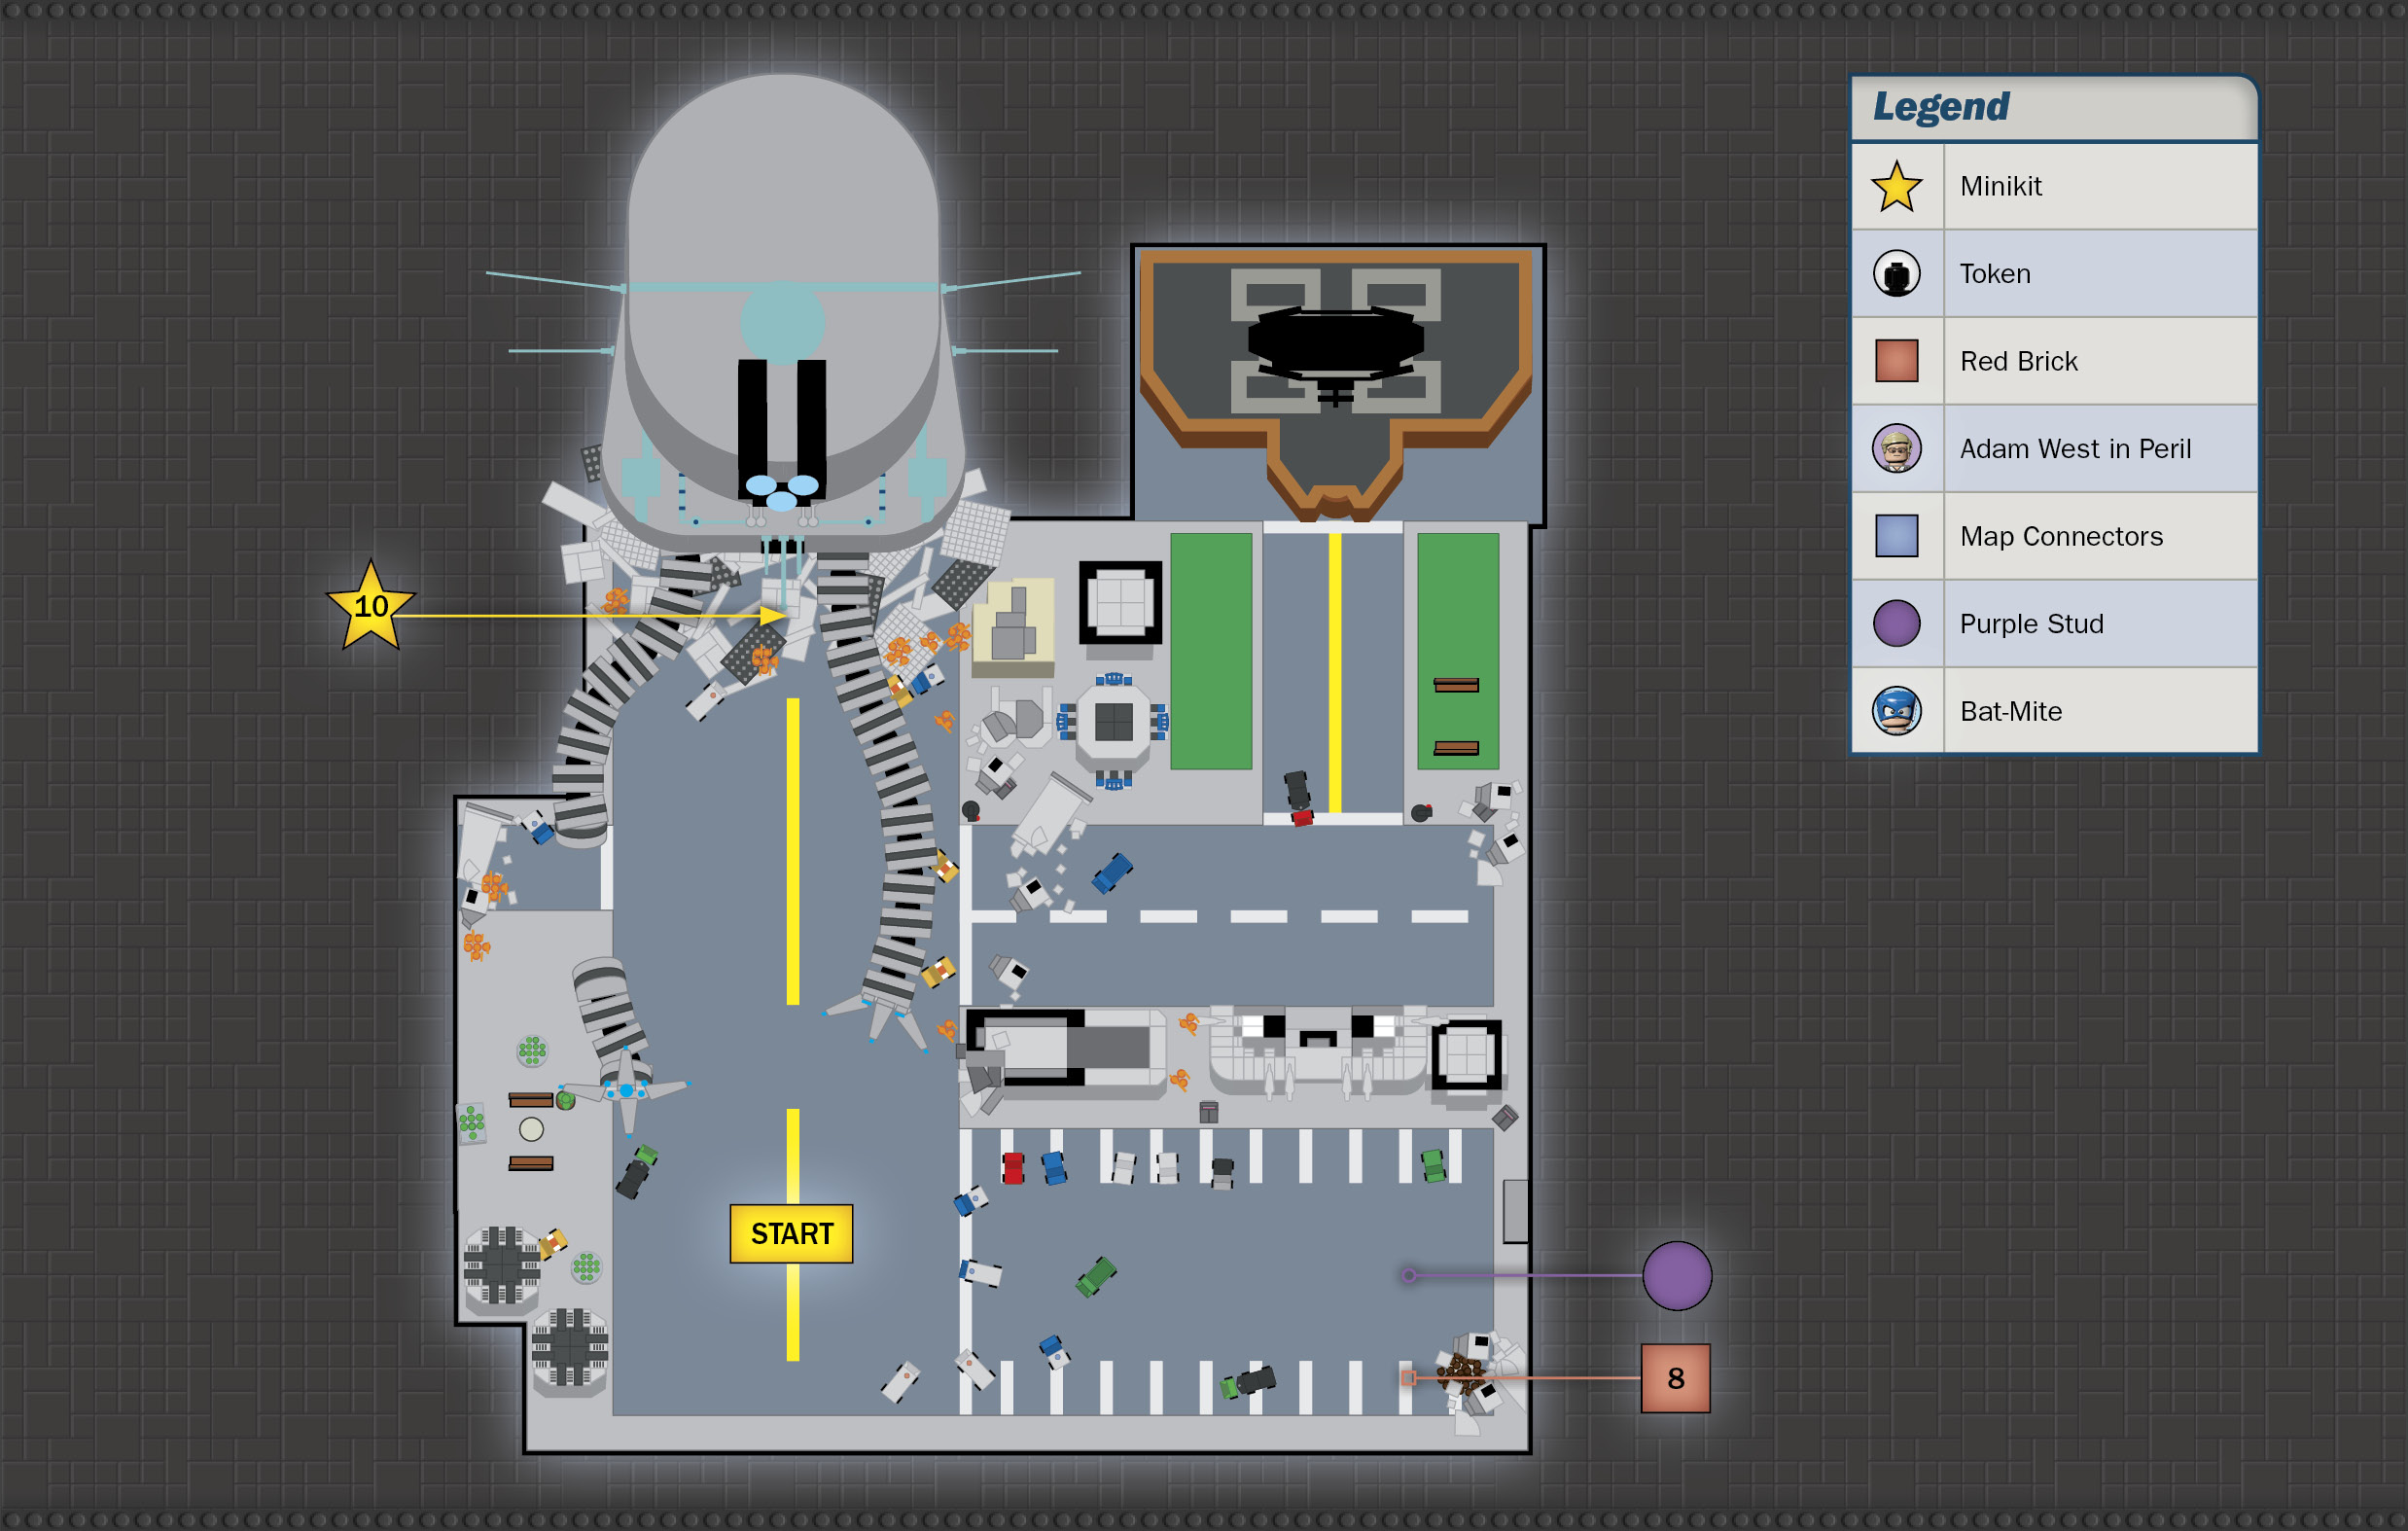
Task: Click the Minikit star icon in the legend
Action: coord(1896,187)
